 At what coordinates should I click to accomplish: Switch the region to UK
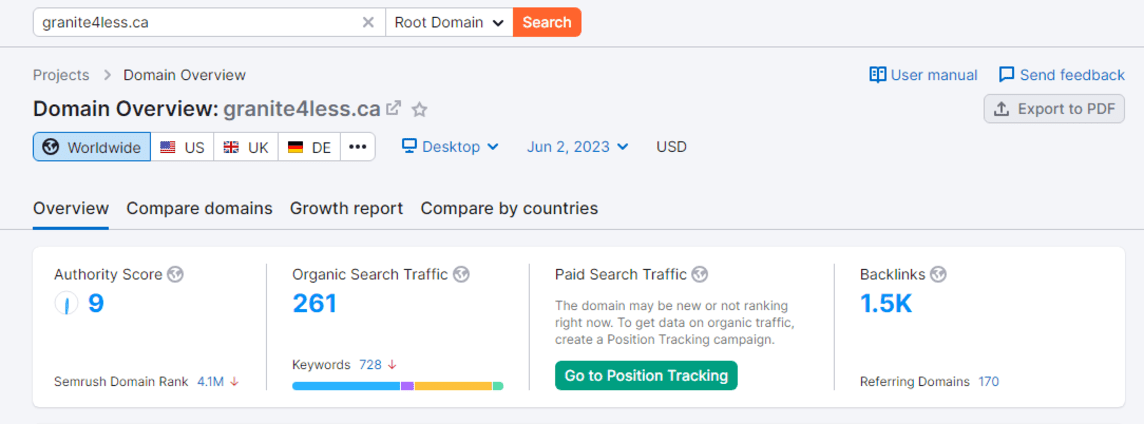coord(246,147)
